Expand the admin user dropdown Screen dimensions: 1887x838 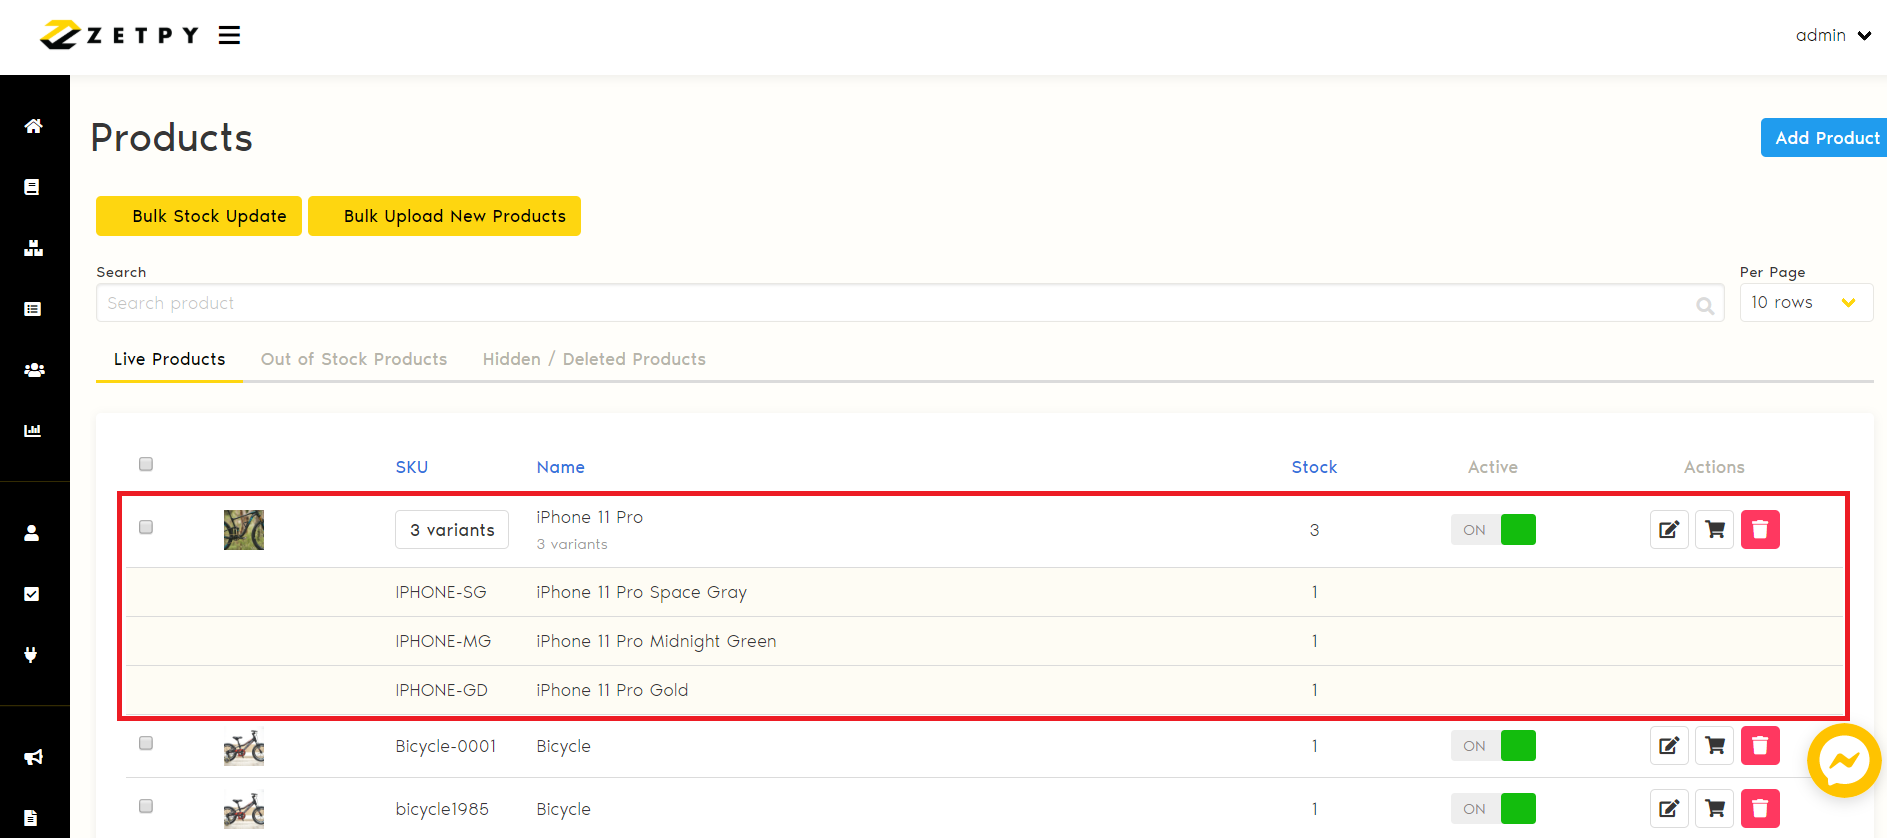1833,36
